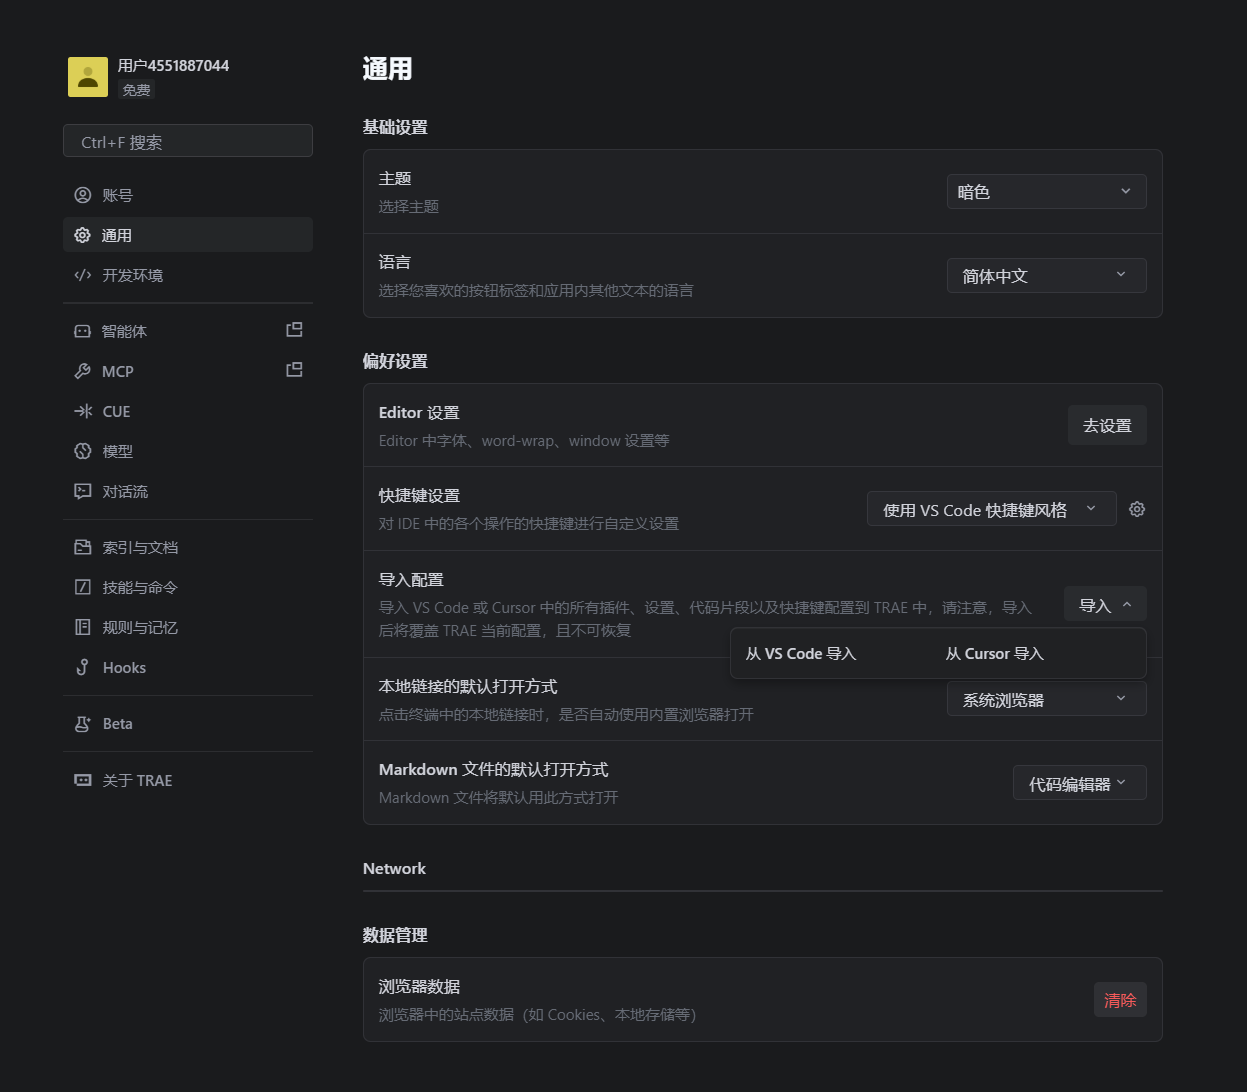Click the Editor 设置 row title

pyautogui.click(x=419, y=412)
